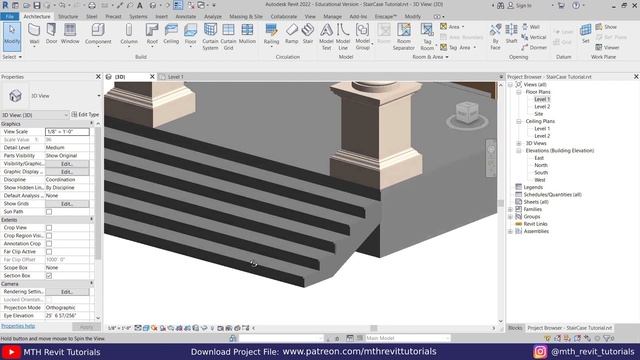This screenshot has width=640, height=360.
Task: Uncheck the Section Box checkbox
Action: point(49,276)
